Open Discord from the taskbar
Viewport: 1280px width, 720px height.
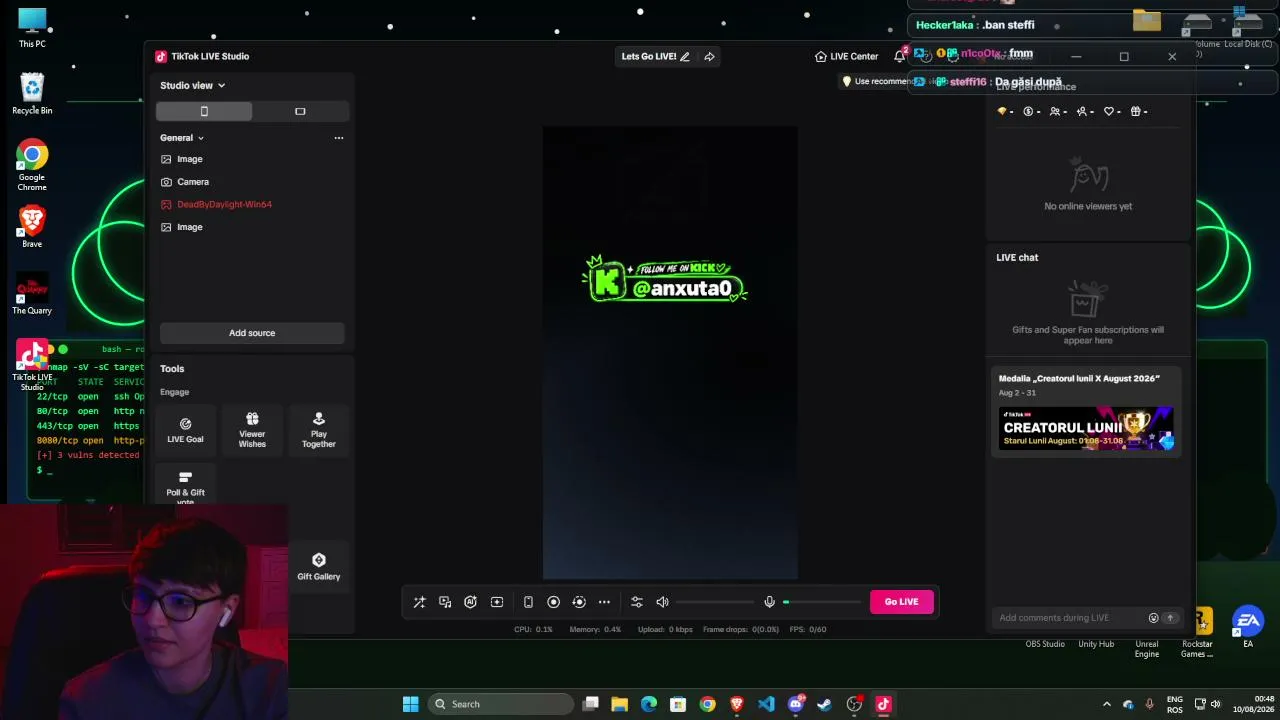coord(796,704)
